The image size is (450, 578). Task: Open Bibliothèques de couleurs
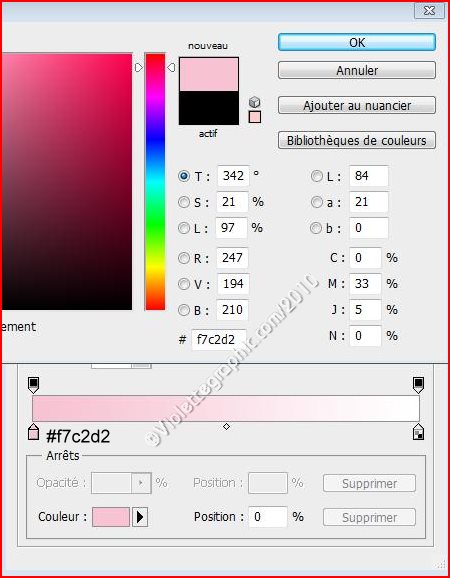(357, 140)
